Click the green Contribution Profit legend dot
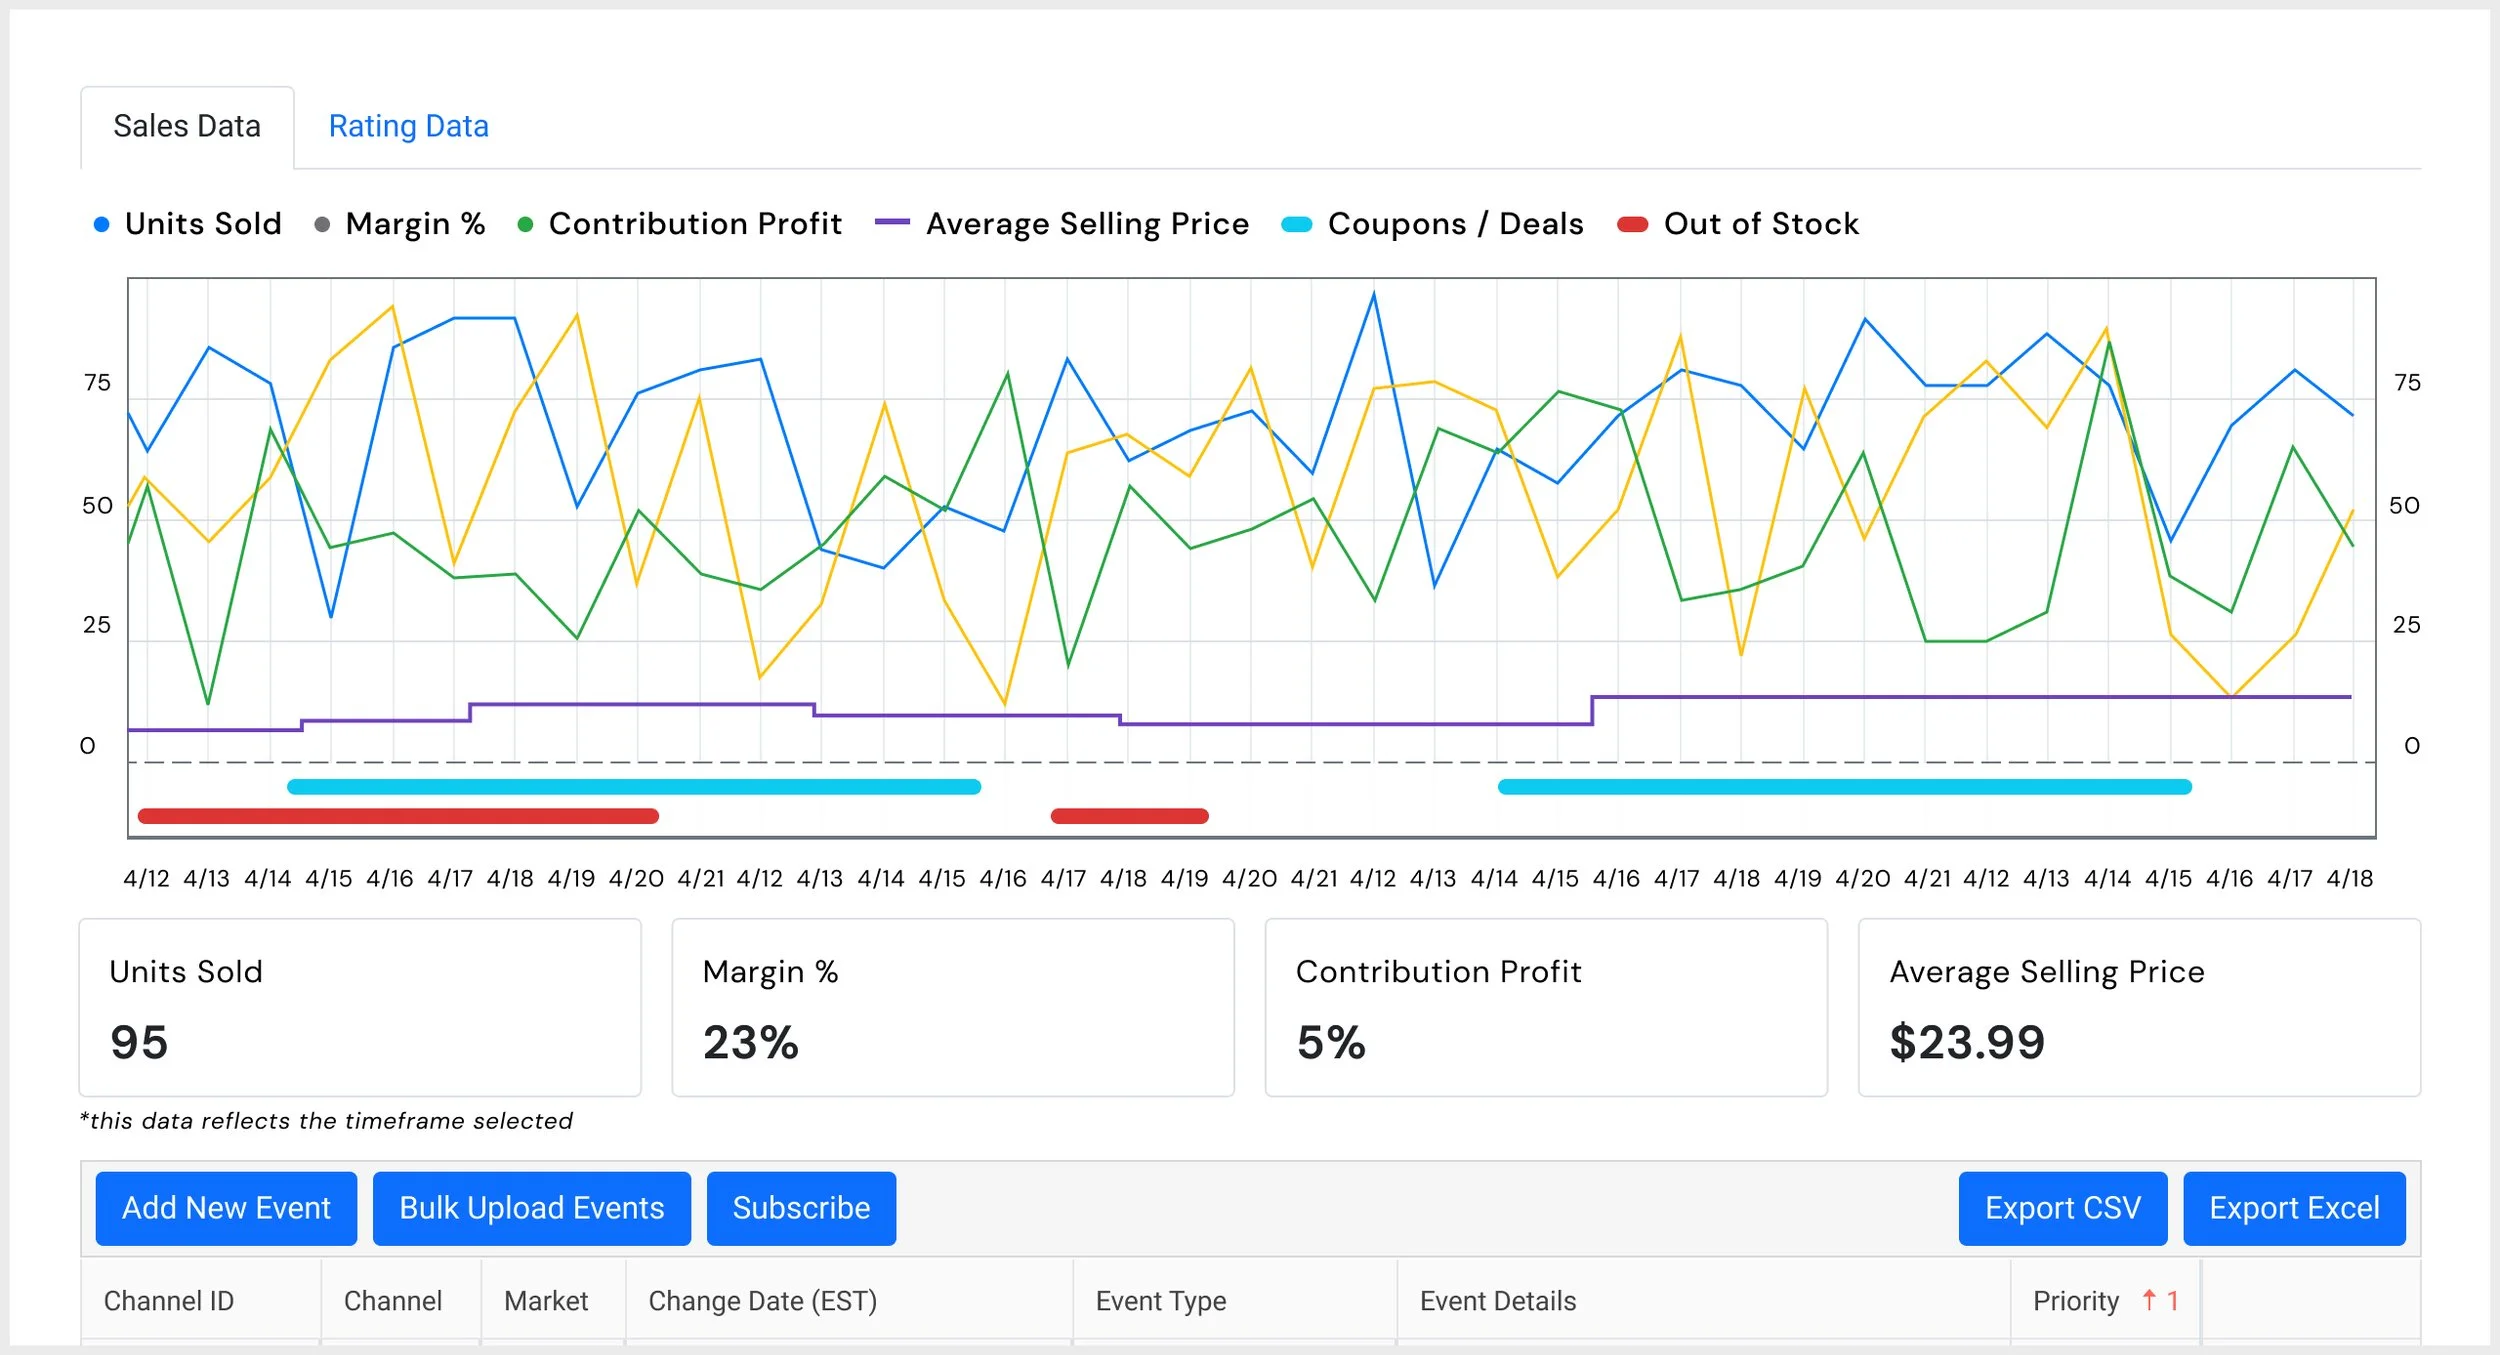 point(525,225)
